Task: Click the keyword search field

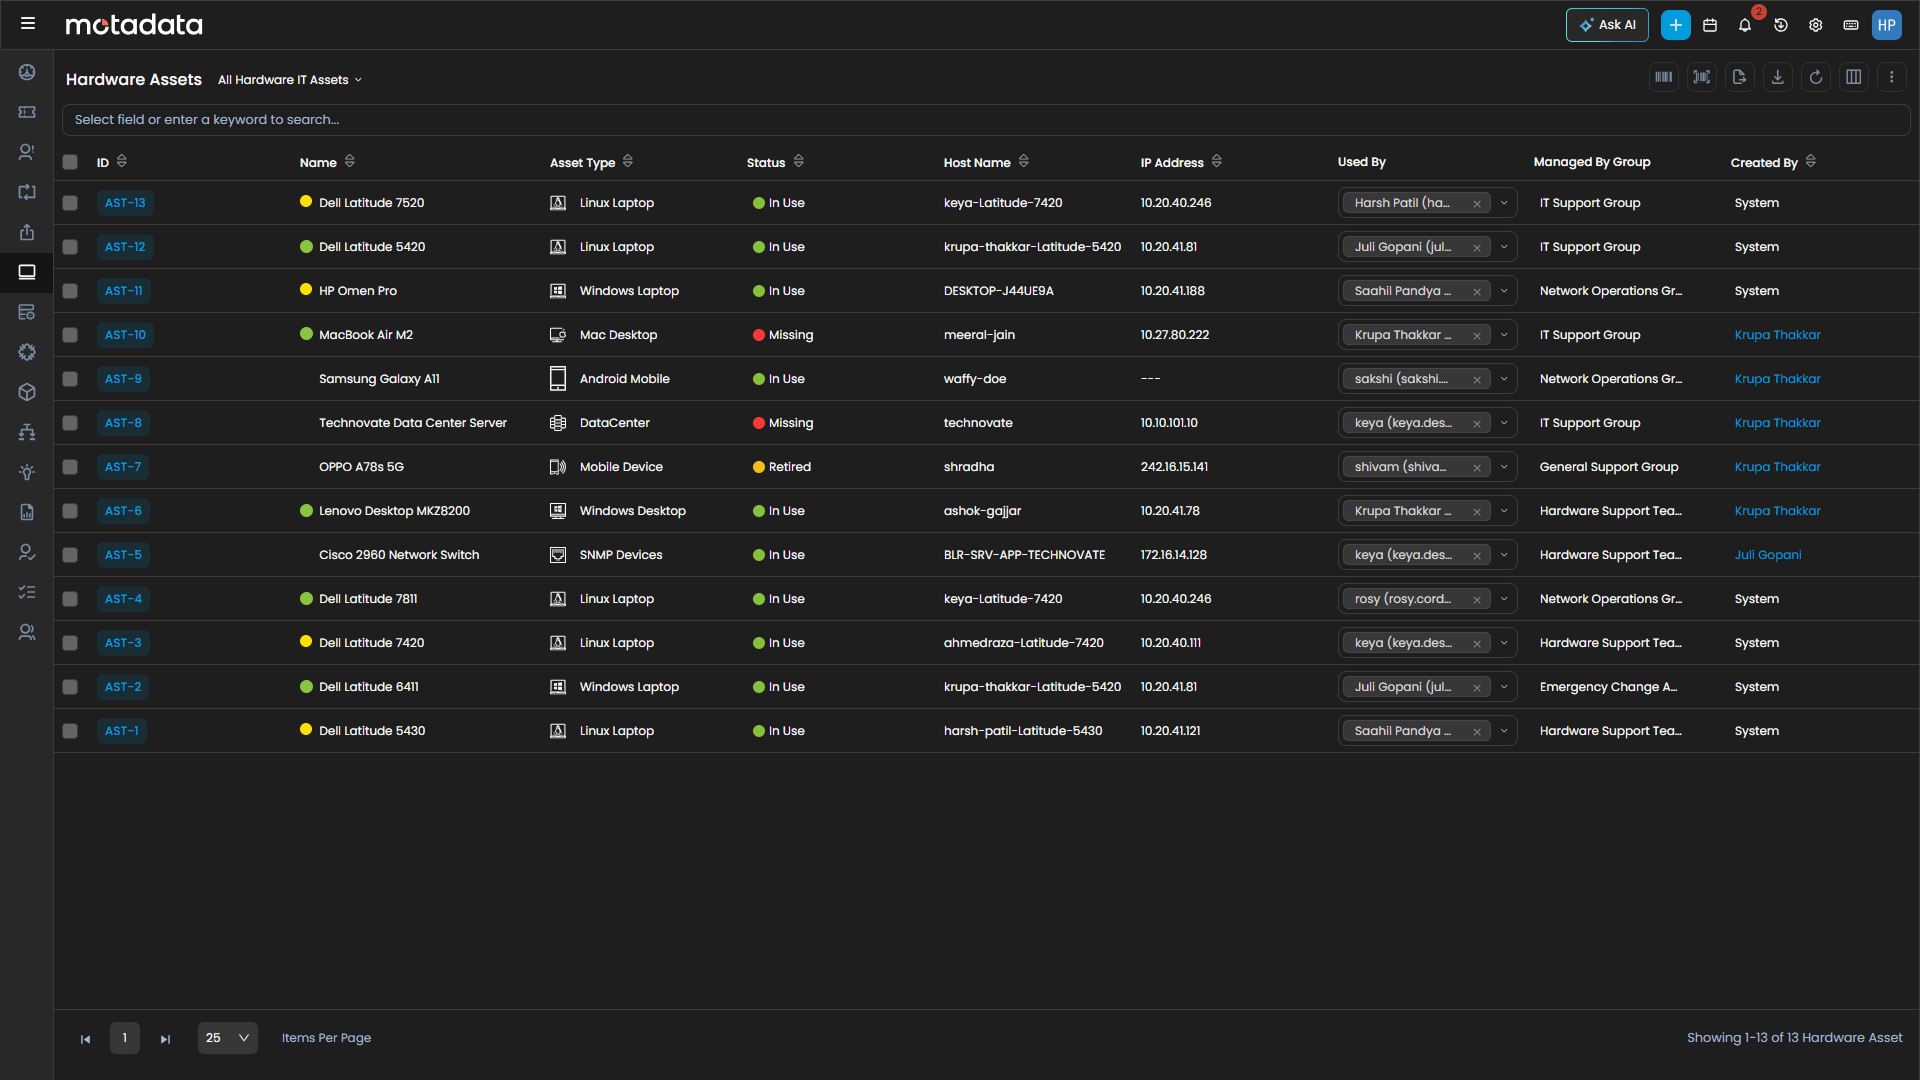Action: coord(985,120)
